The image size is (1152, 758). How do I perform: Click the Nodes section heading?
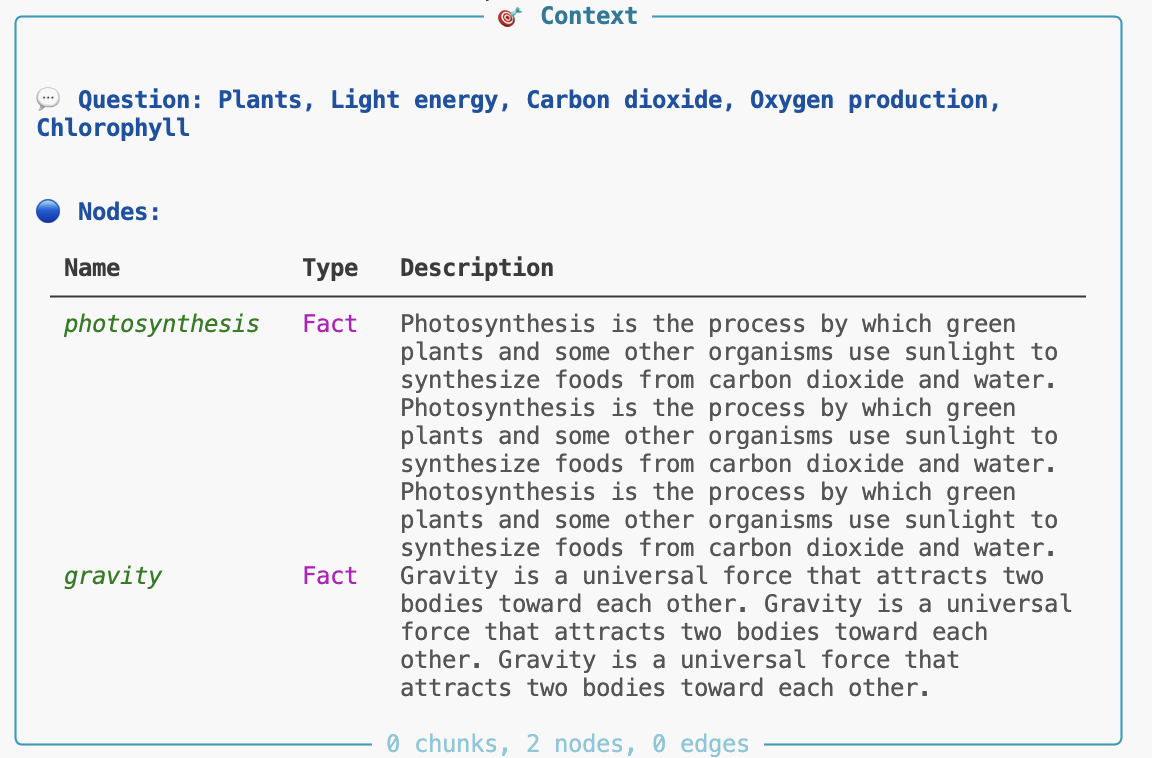coord(119,212)
